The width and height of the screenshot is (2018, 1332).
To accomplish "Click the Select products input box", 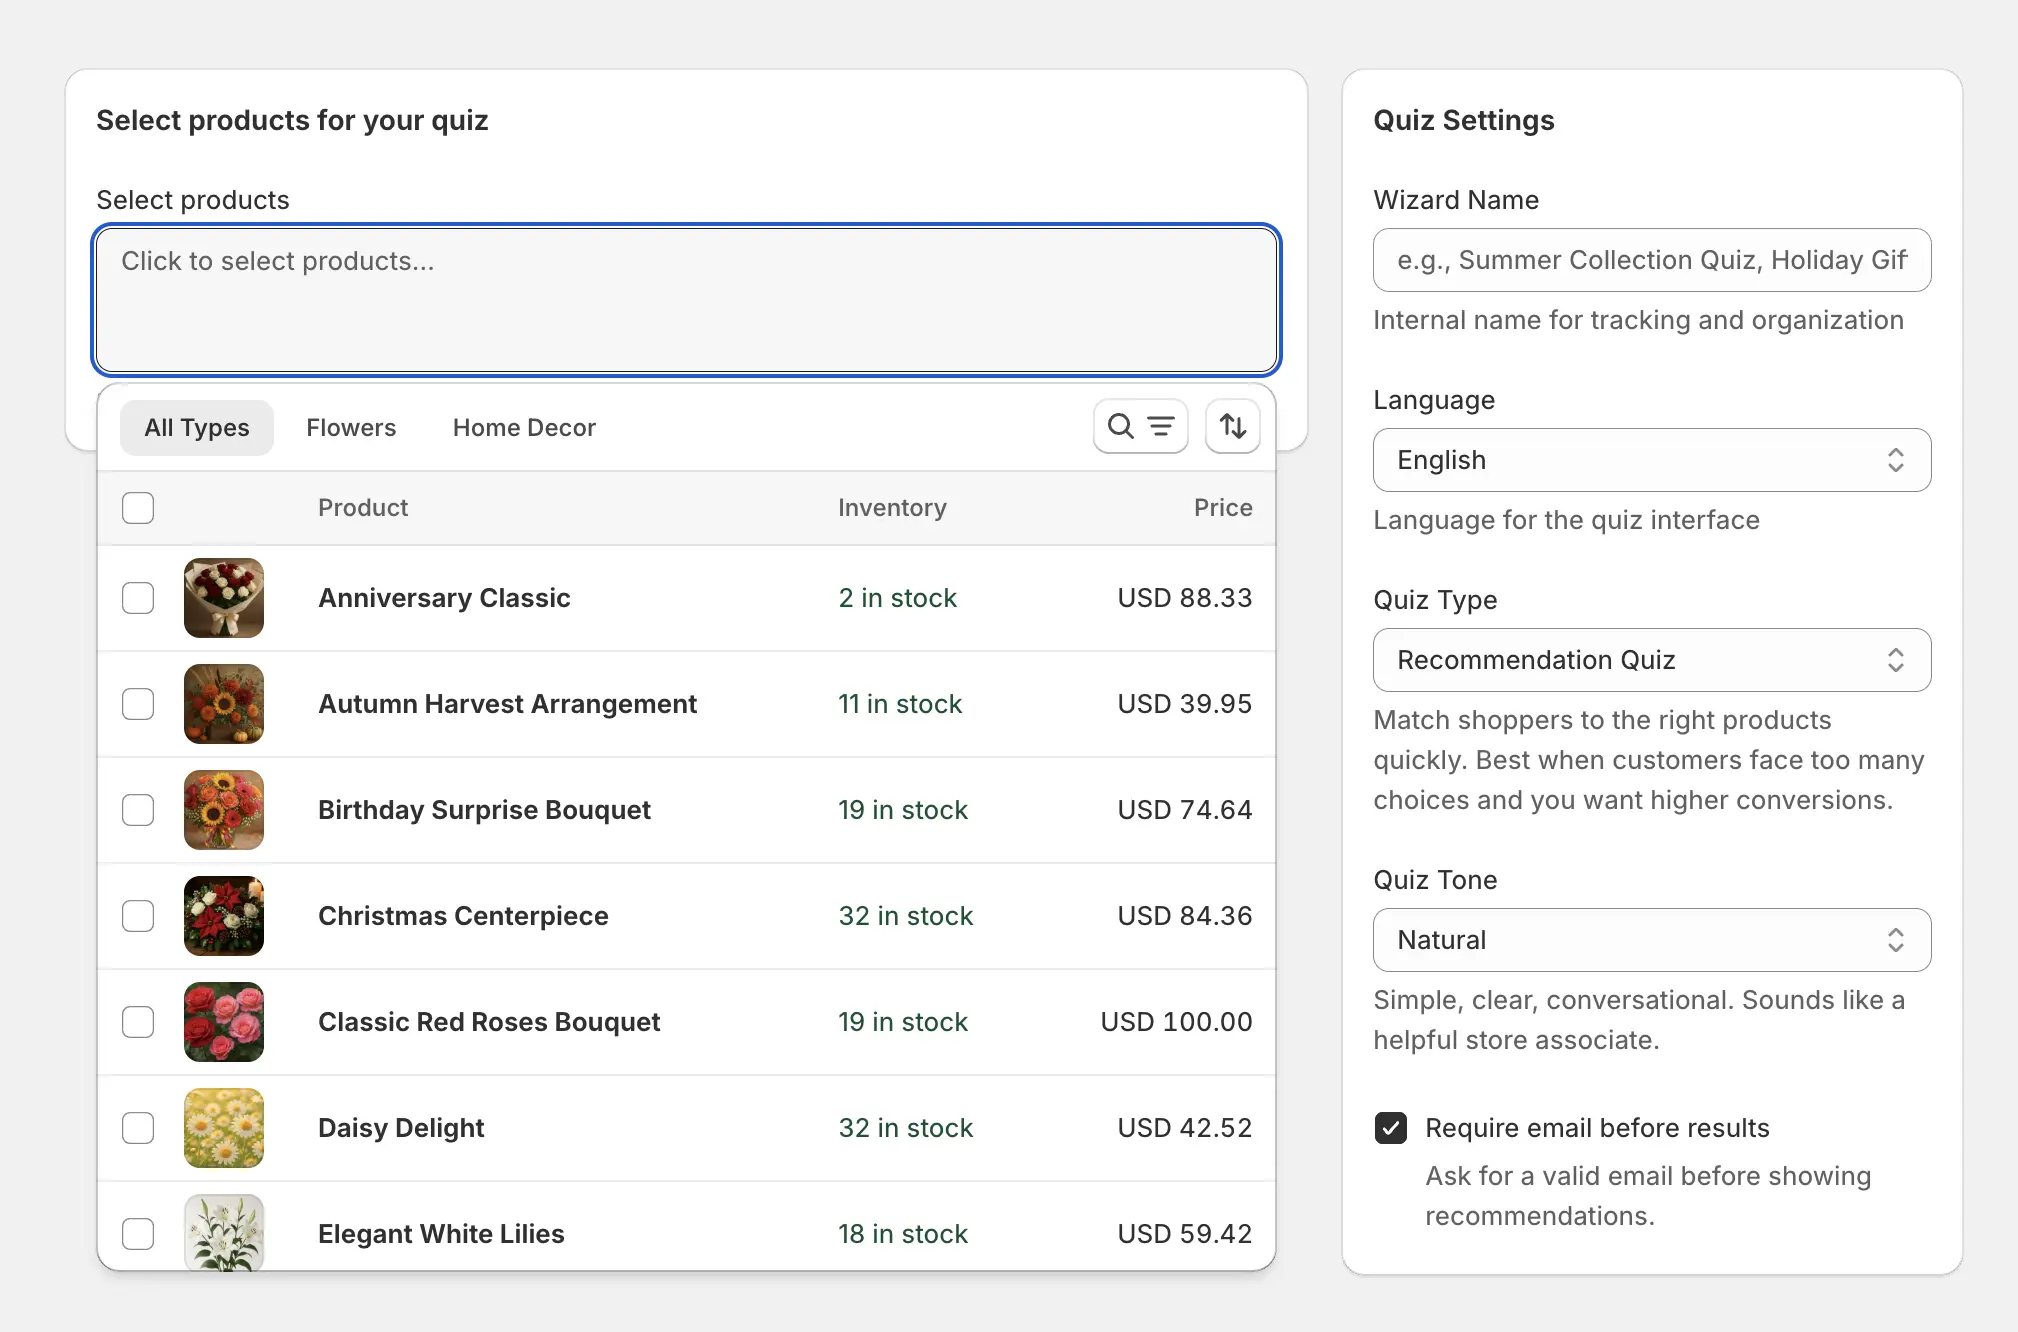I will point(686,300).
